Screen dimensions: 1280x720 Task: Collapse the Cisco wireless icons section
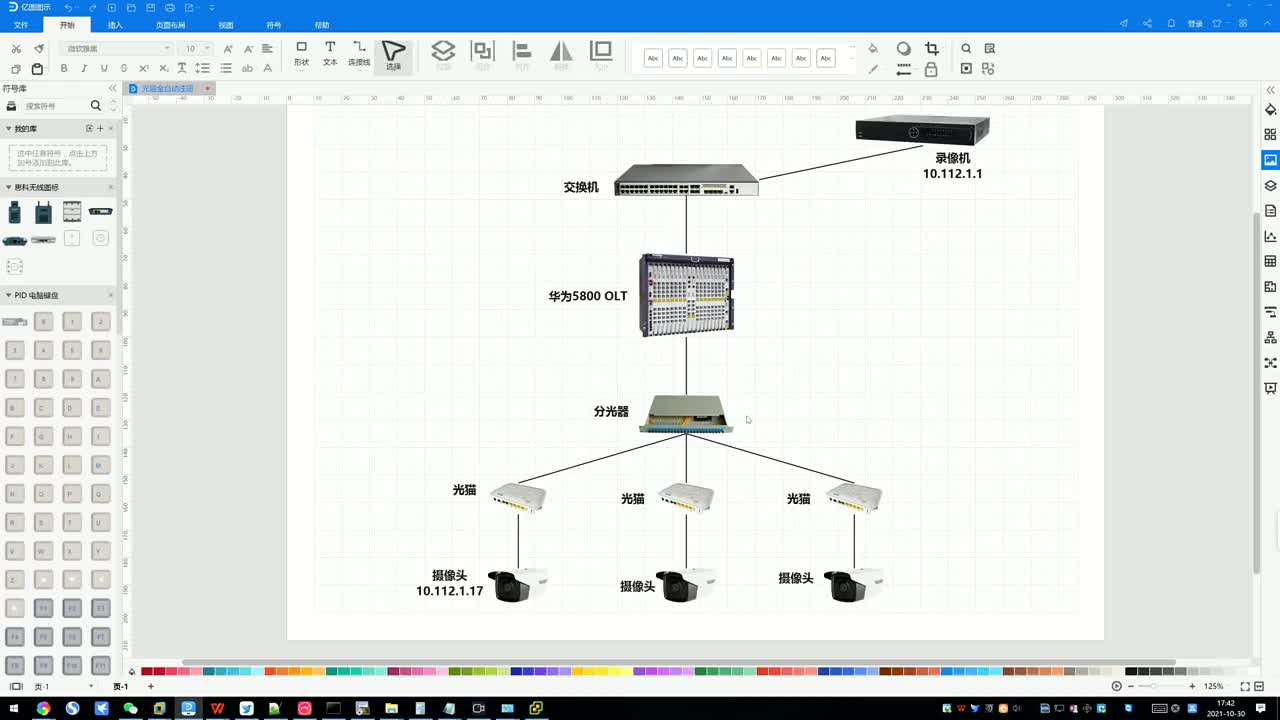[x=8, y=187]
